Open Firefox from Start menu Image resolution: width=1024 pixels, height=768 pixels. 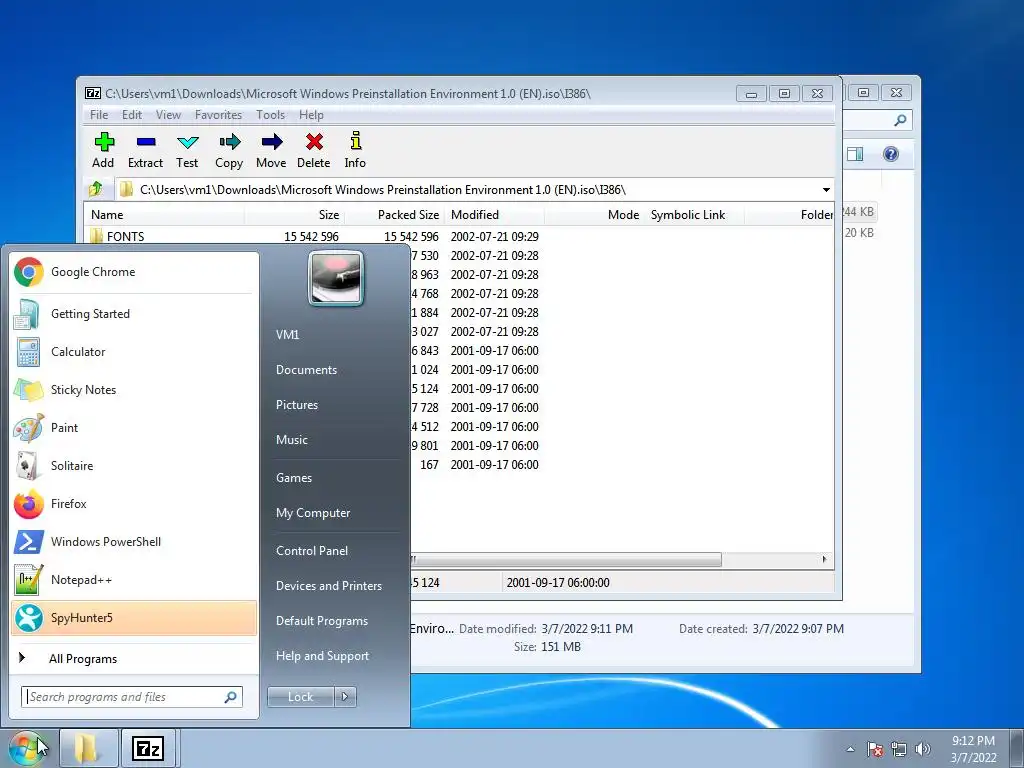(134, 504)
